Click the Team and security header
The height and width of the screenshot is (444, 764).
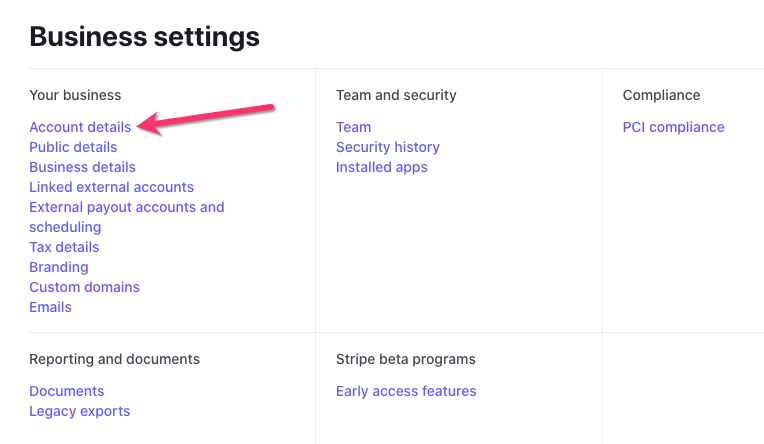(x=396, y=95)
